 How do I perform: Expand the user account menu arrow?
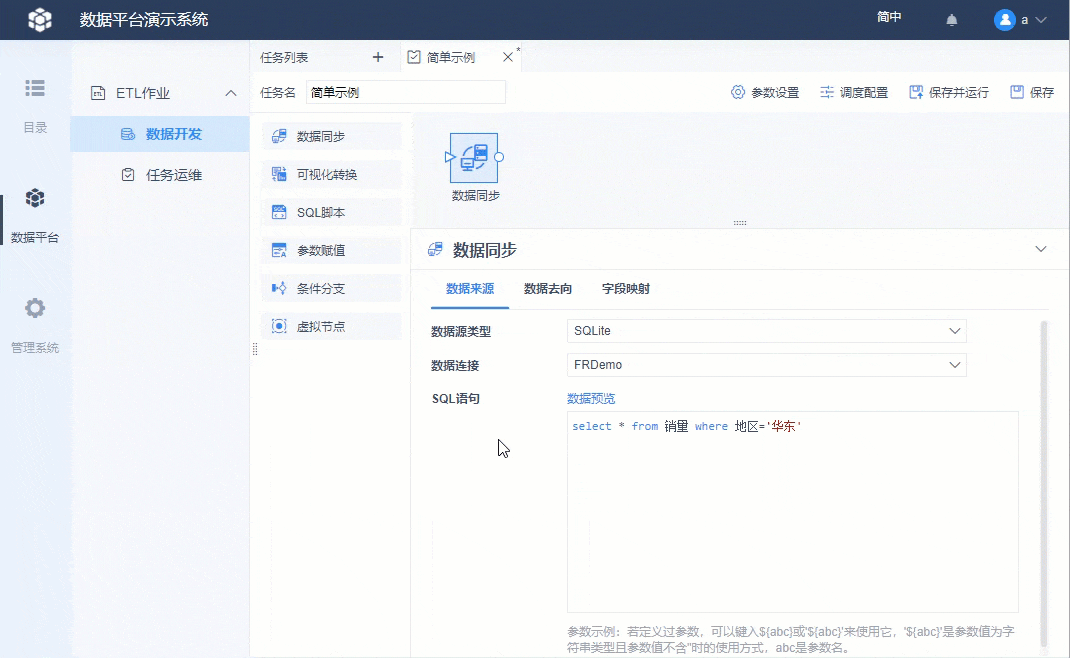1041,20
